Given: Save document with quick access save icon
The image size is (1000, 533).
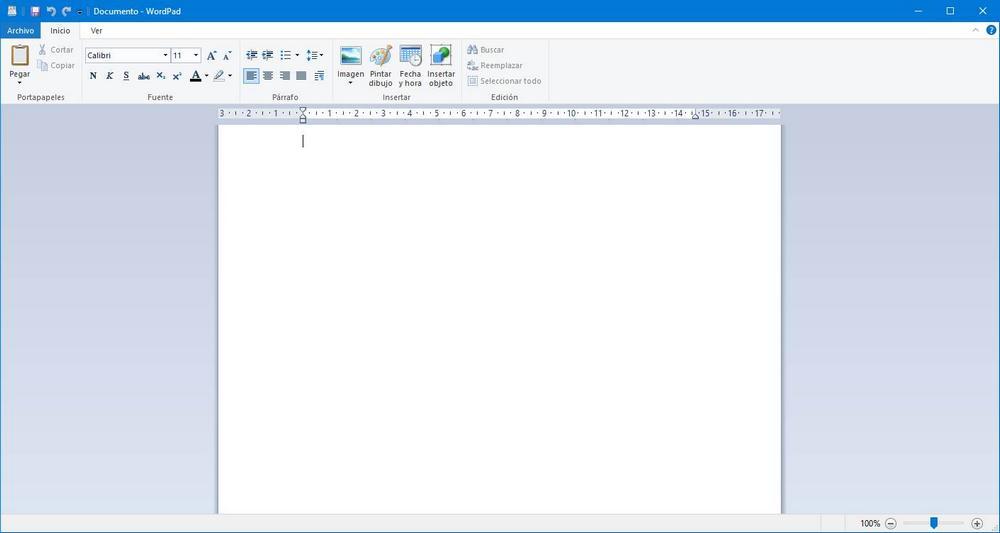Looking at the screenshot, I should (35, 11).
